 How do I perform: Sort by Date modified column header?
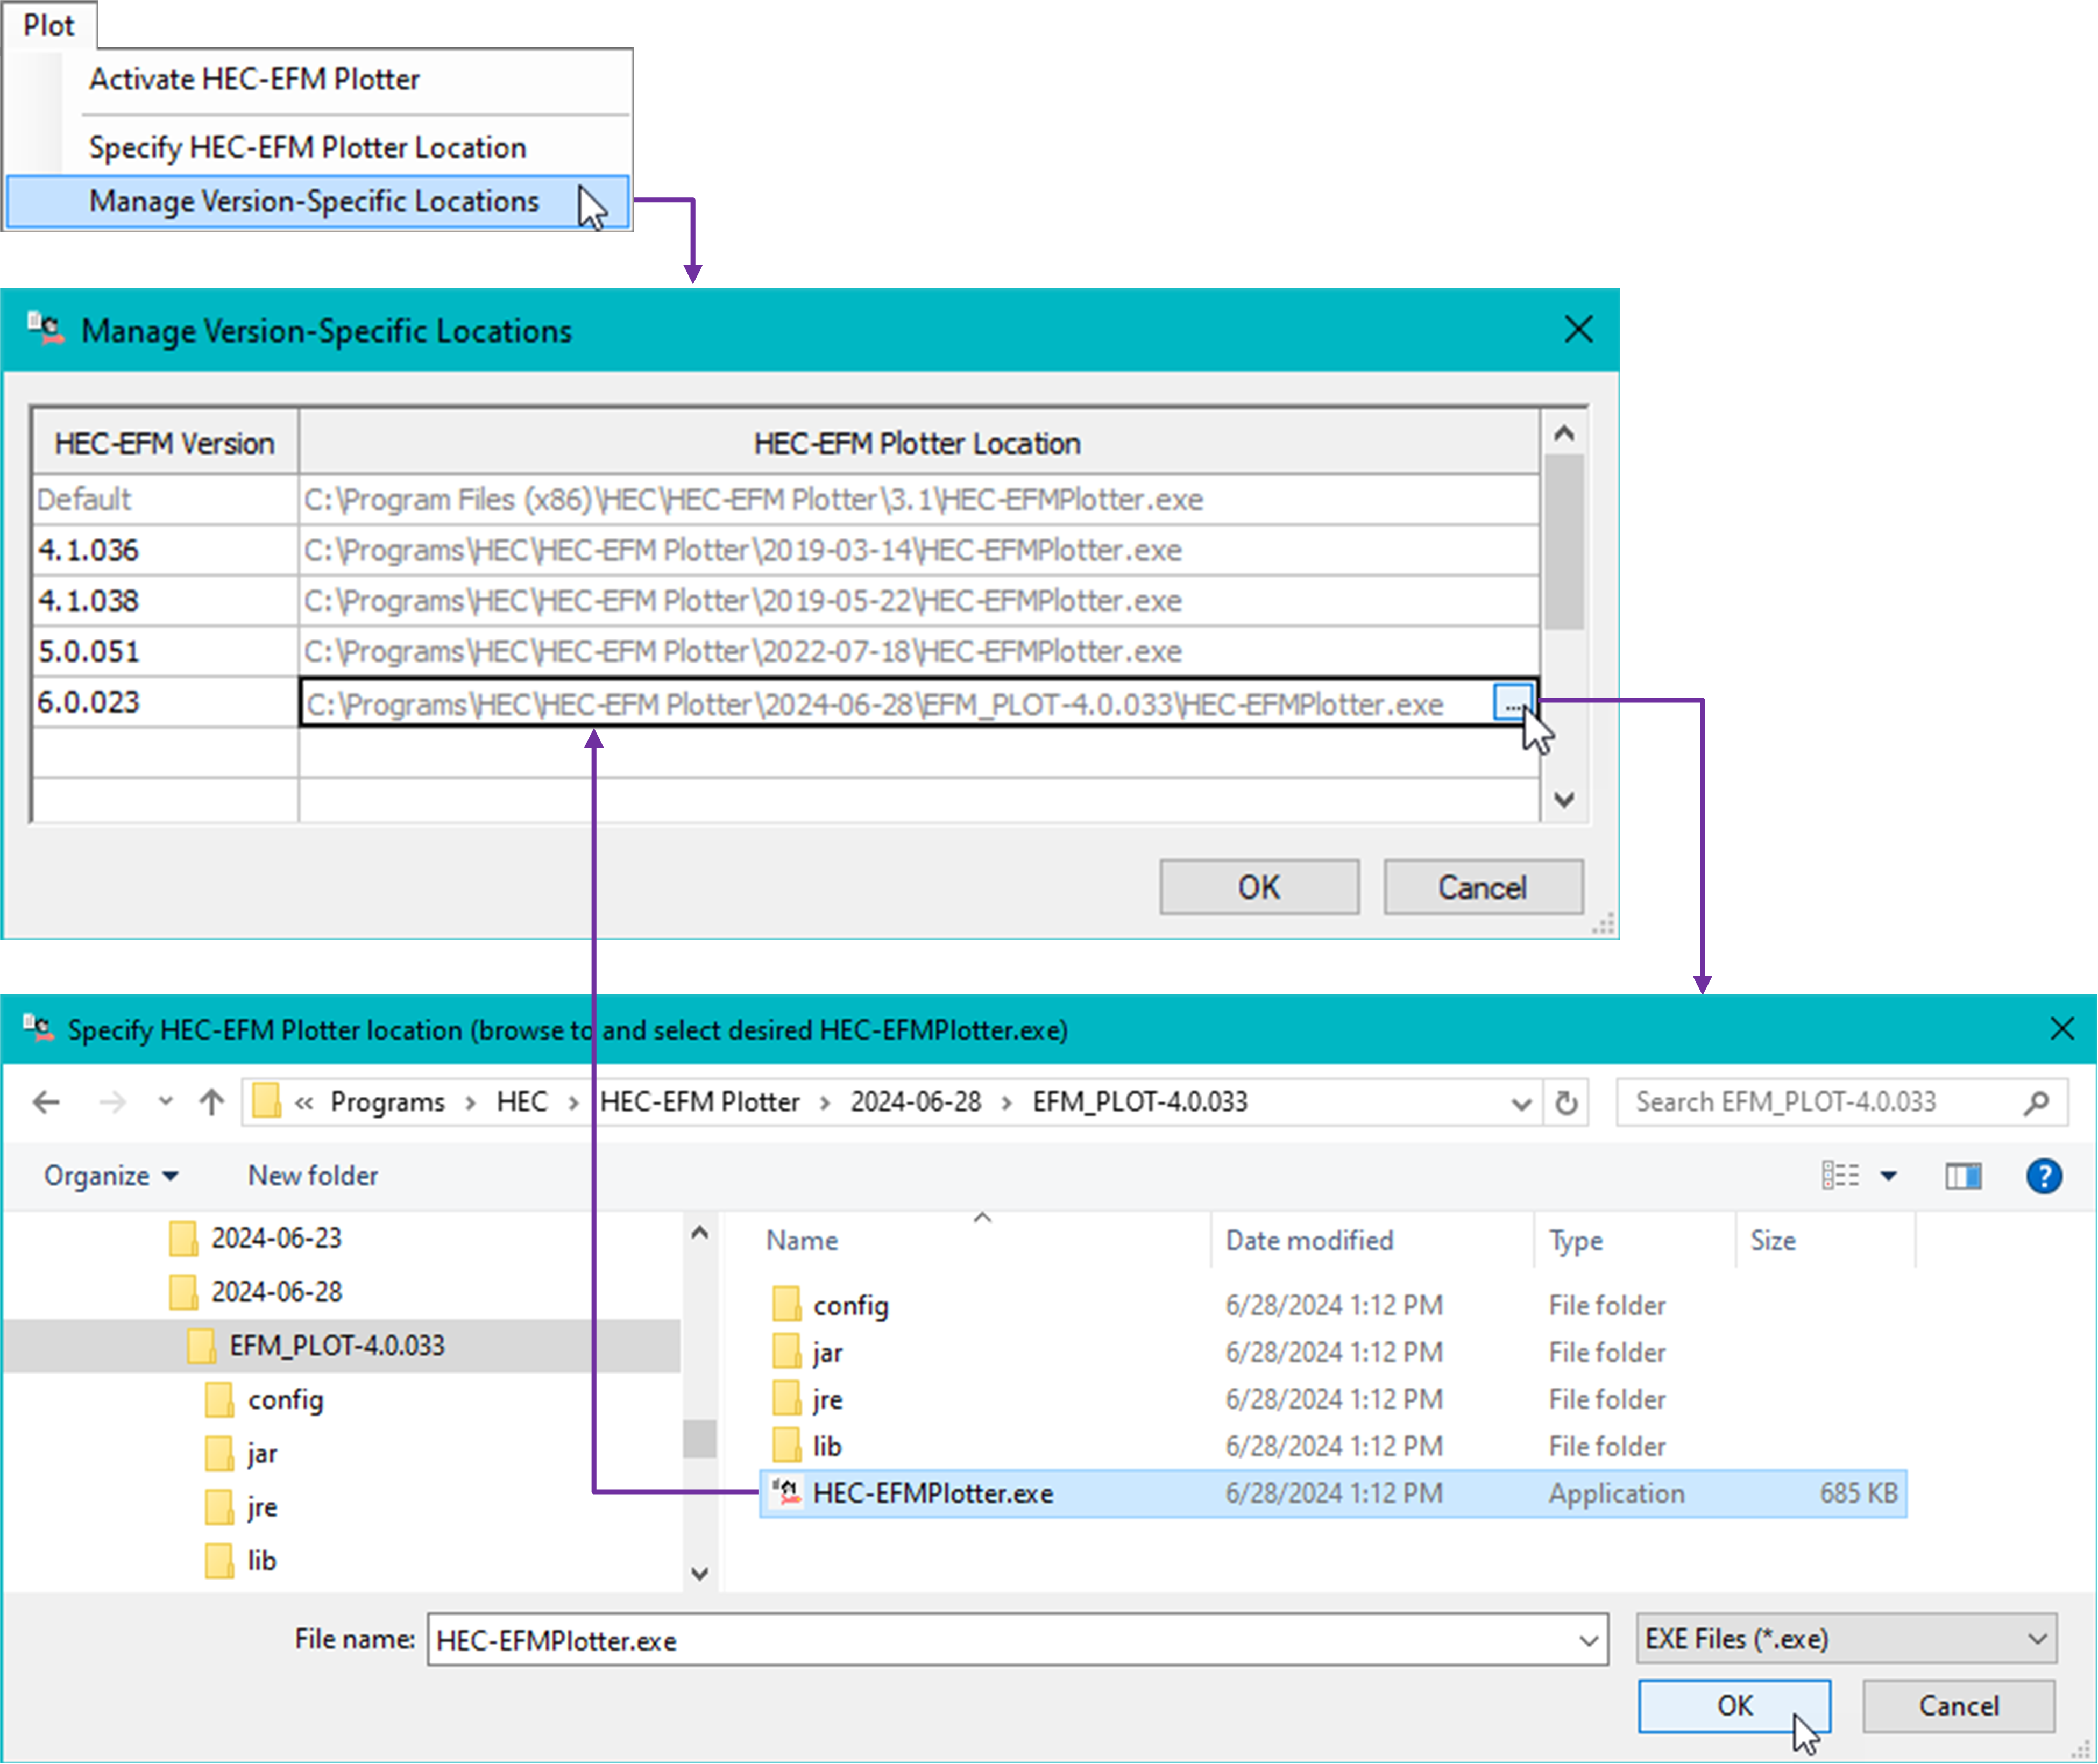(x=1309, y=1240)
